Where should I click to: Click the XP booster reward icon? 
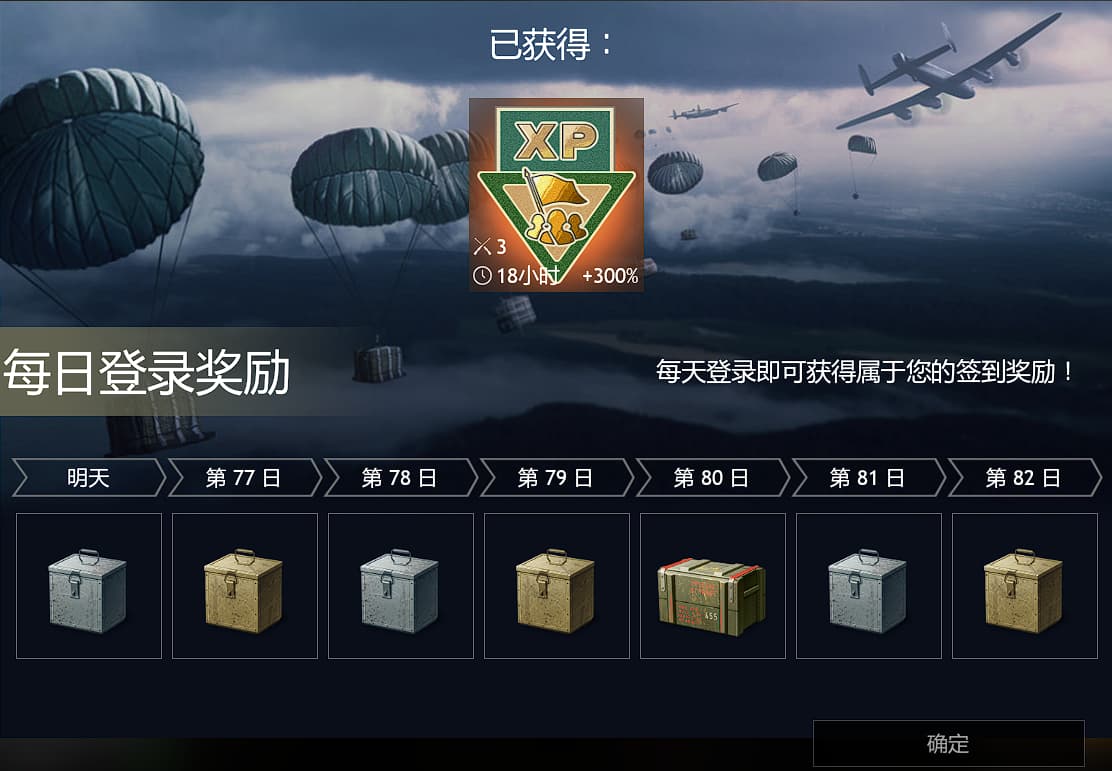pyautogui.click(x=556, y=194)
